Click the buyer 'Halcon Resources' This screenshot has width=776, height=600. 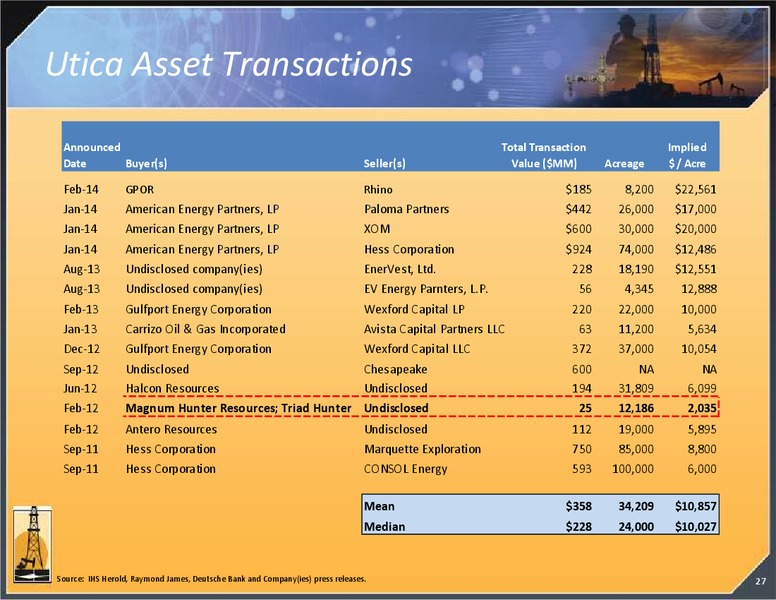172,389
